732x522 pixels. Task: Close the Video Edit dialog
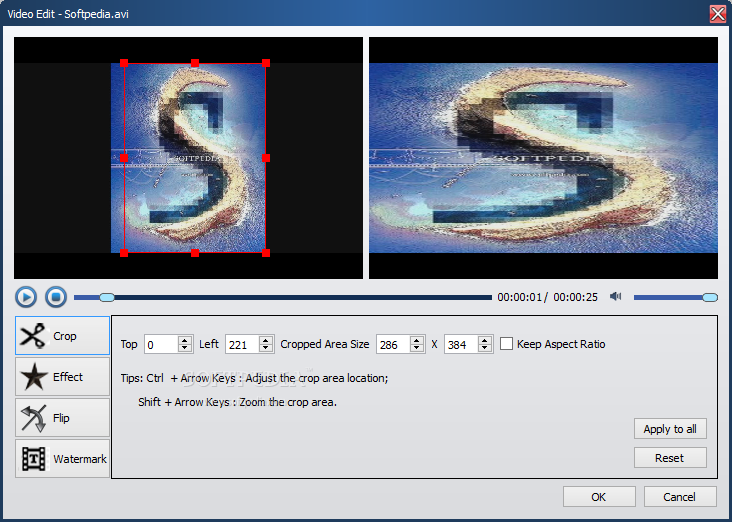(x=718, y=14)
